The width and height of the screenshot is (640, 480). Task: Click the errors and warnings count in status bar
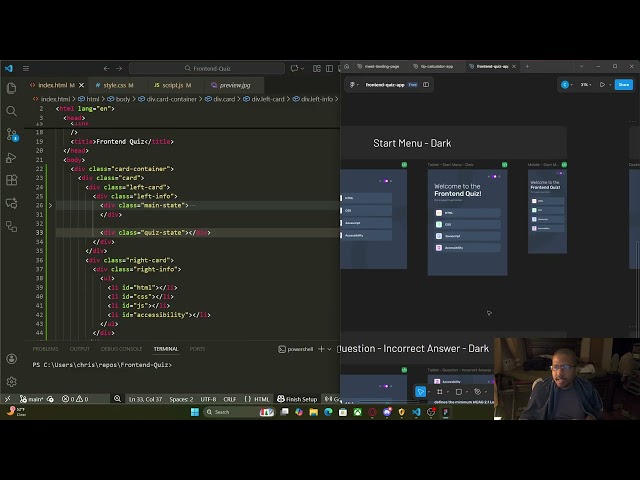point(75,399)
